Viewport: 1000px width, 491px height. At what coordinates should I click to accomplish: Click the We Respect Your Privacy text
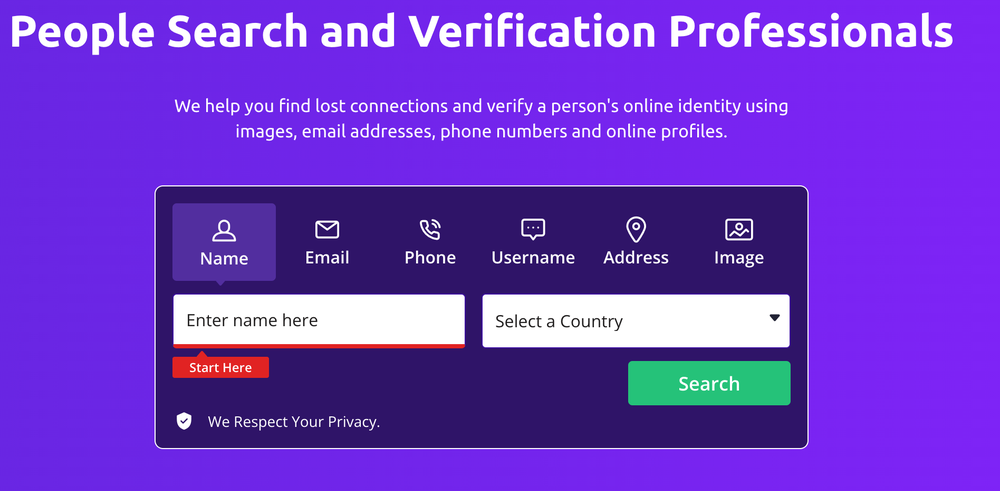[x=294, y=421]
